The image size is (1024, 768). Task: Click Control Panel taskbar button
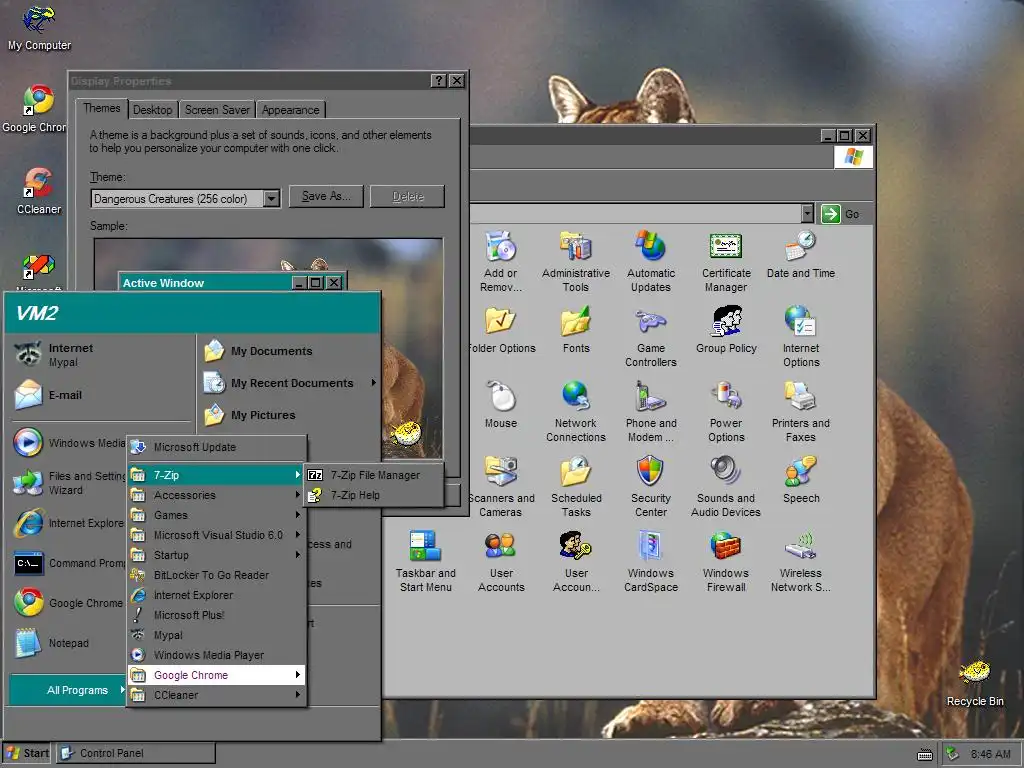coord(135,753)
